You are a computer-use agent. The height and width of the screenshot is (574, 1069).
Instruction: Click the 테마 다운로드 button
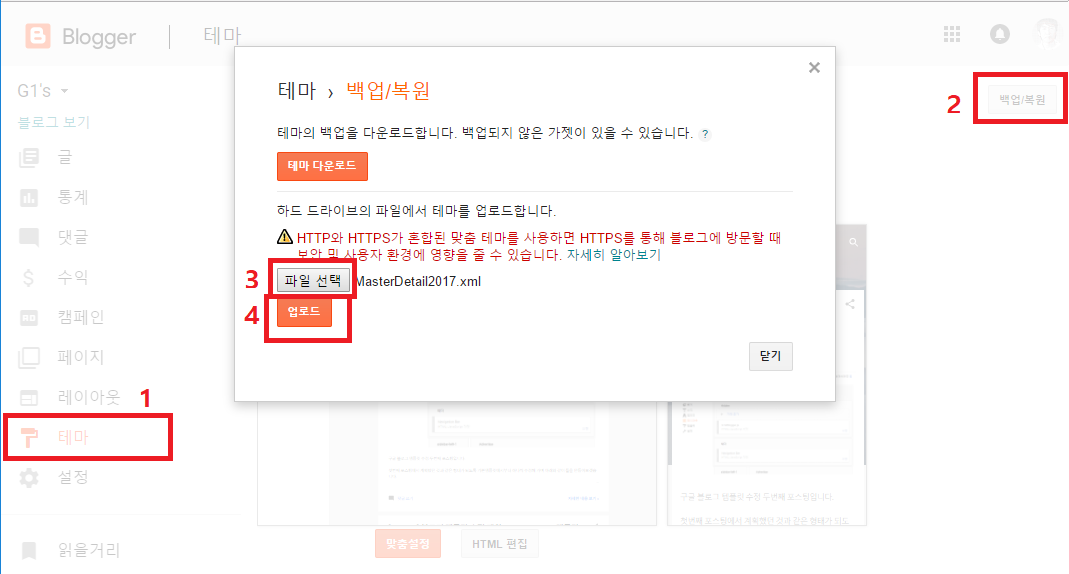click(x=322, y=166)
